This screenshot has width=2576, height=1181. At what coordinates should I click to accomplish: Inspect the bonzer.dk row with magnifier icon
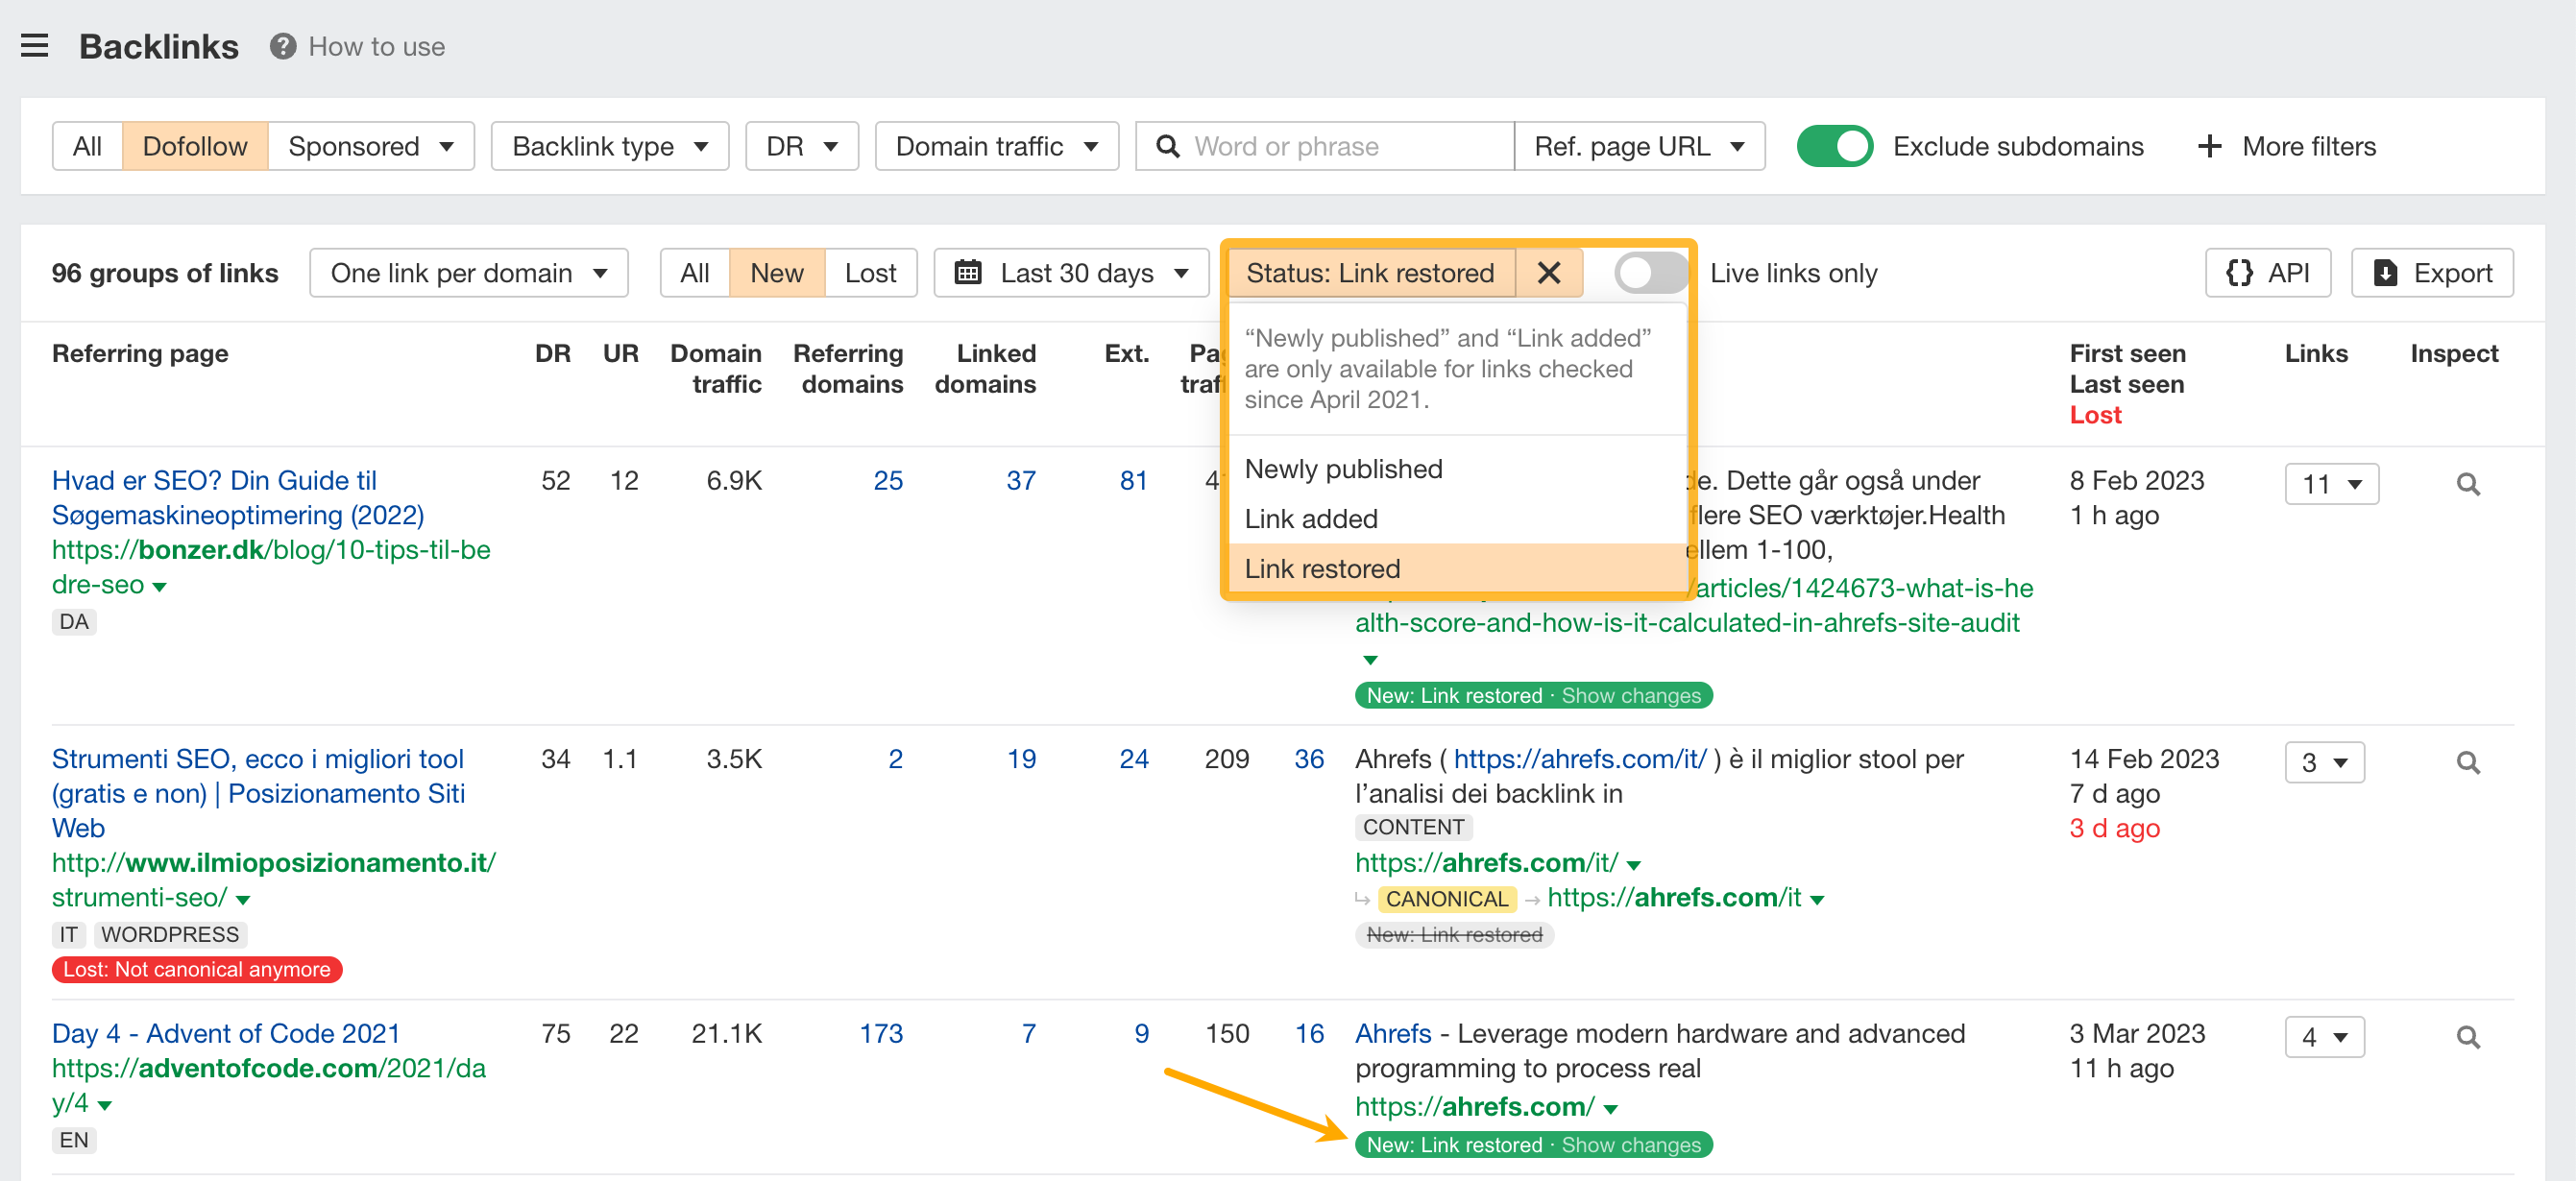coord(2468,485)
